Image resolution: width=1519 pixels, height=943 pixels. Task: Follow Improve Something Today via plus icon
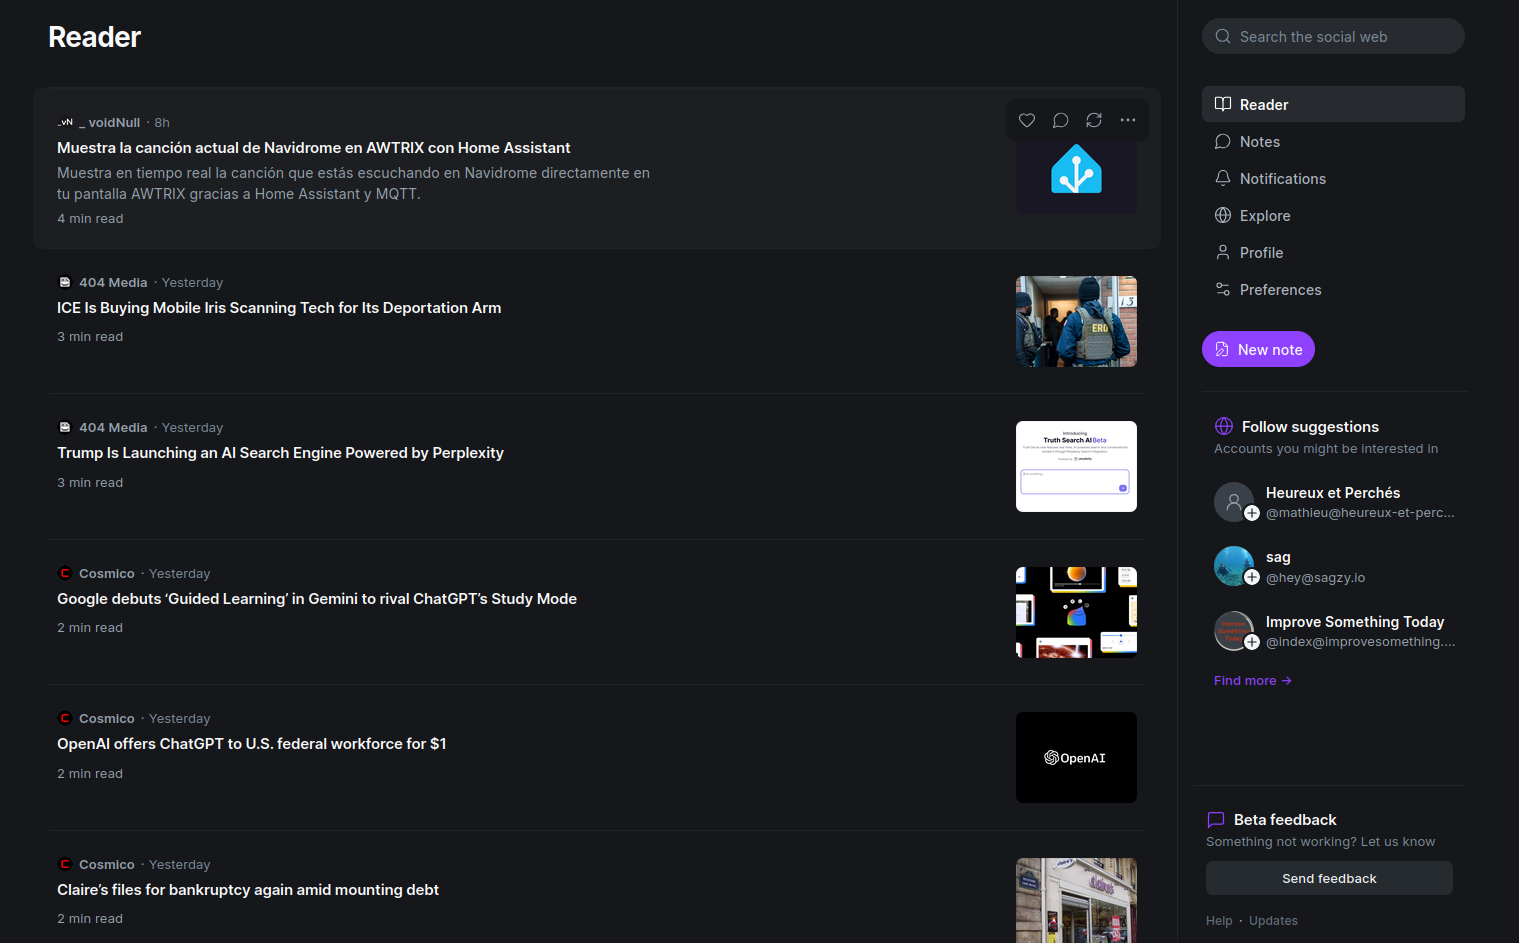point(1252,642)
